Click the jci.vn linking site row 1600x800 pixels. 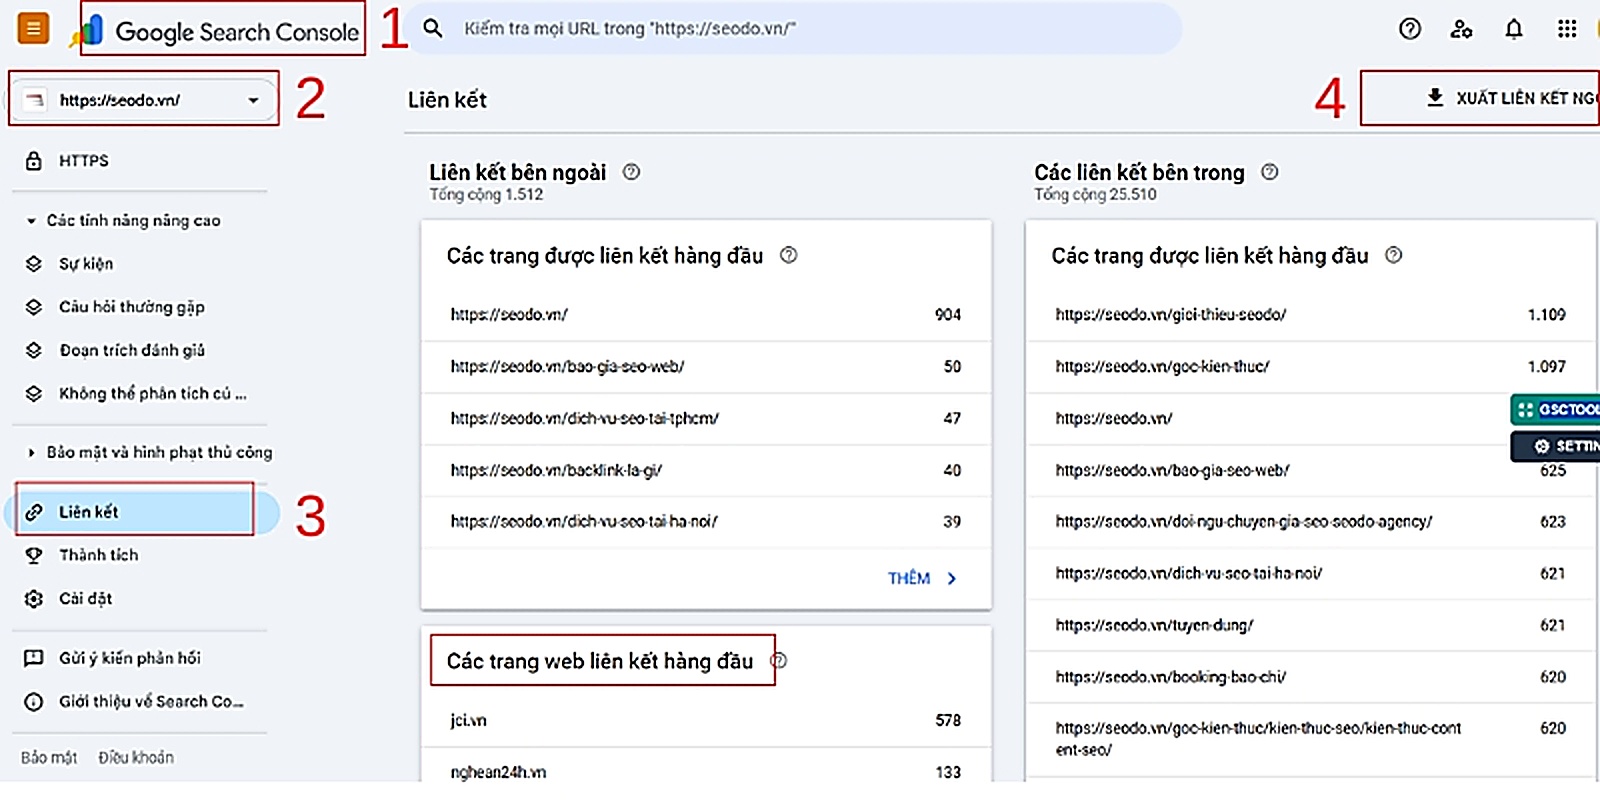click(x=706, y=721)
